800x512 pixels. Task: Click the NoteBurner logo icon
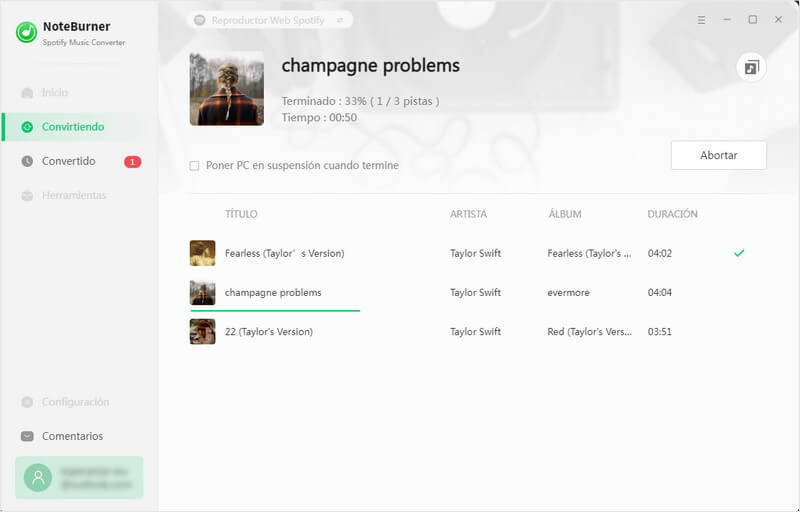(26, 32)
